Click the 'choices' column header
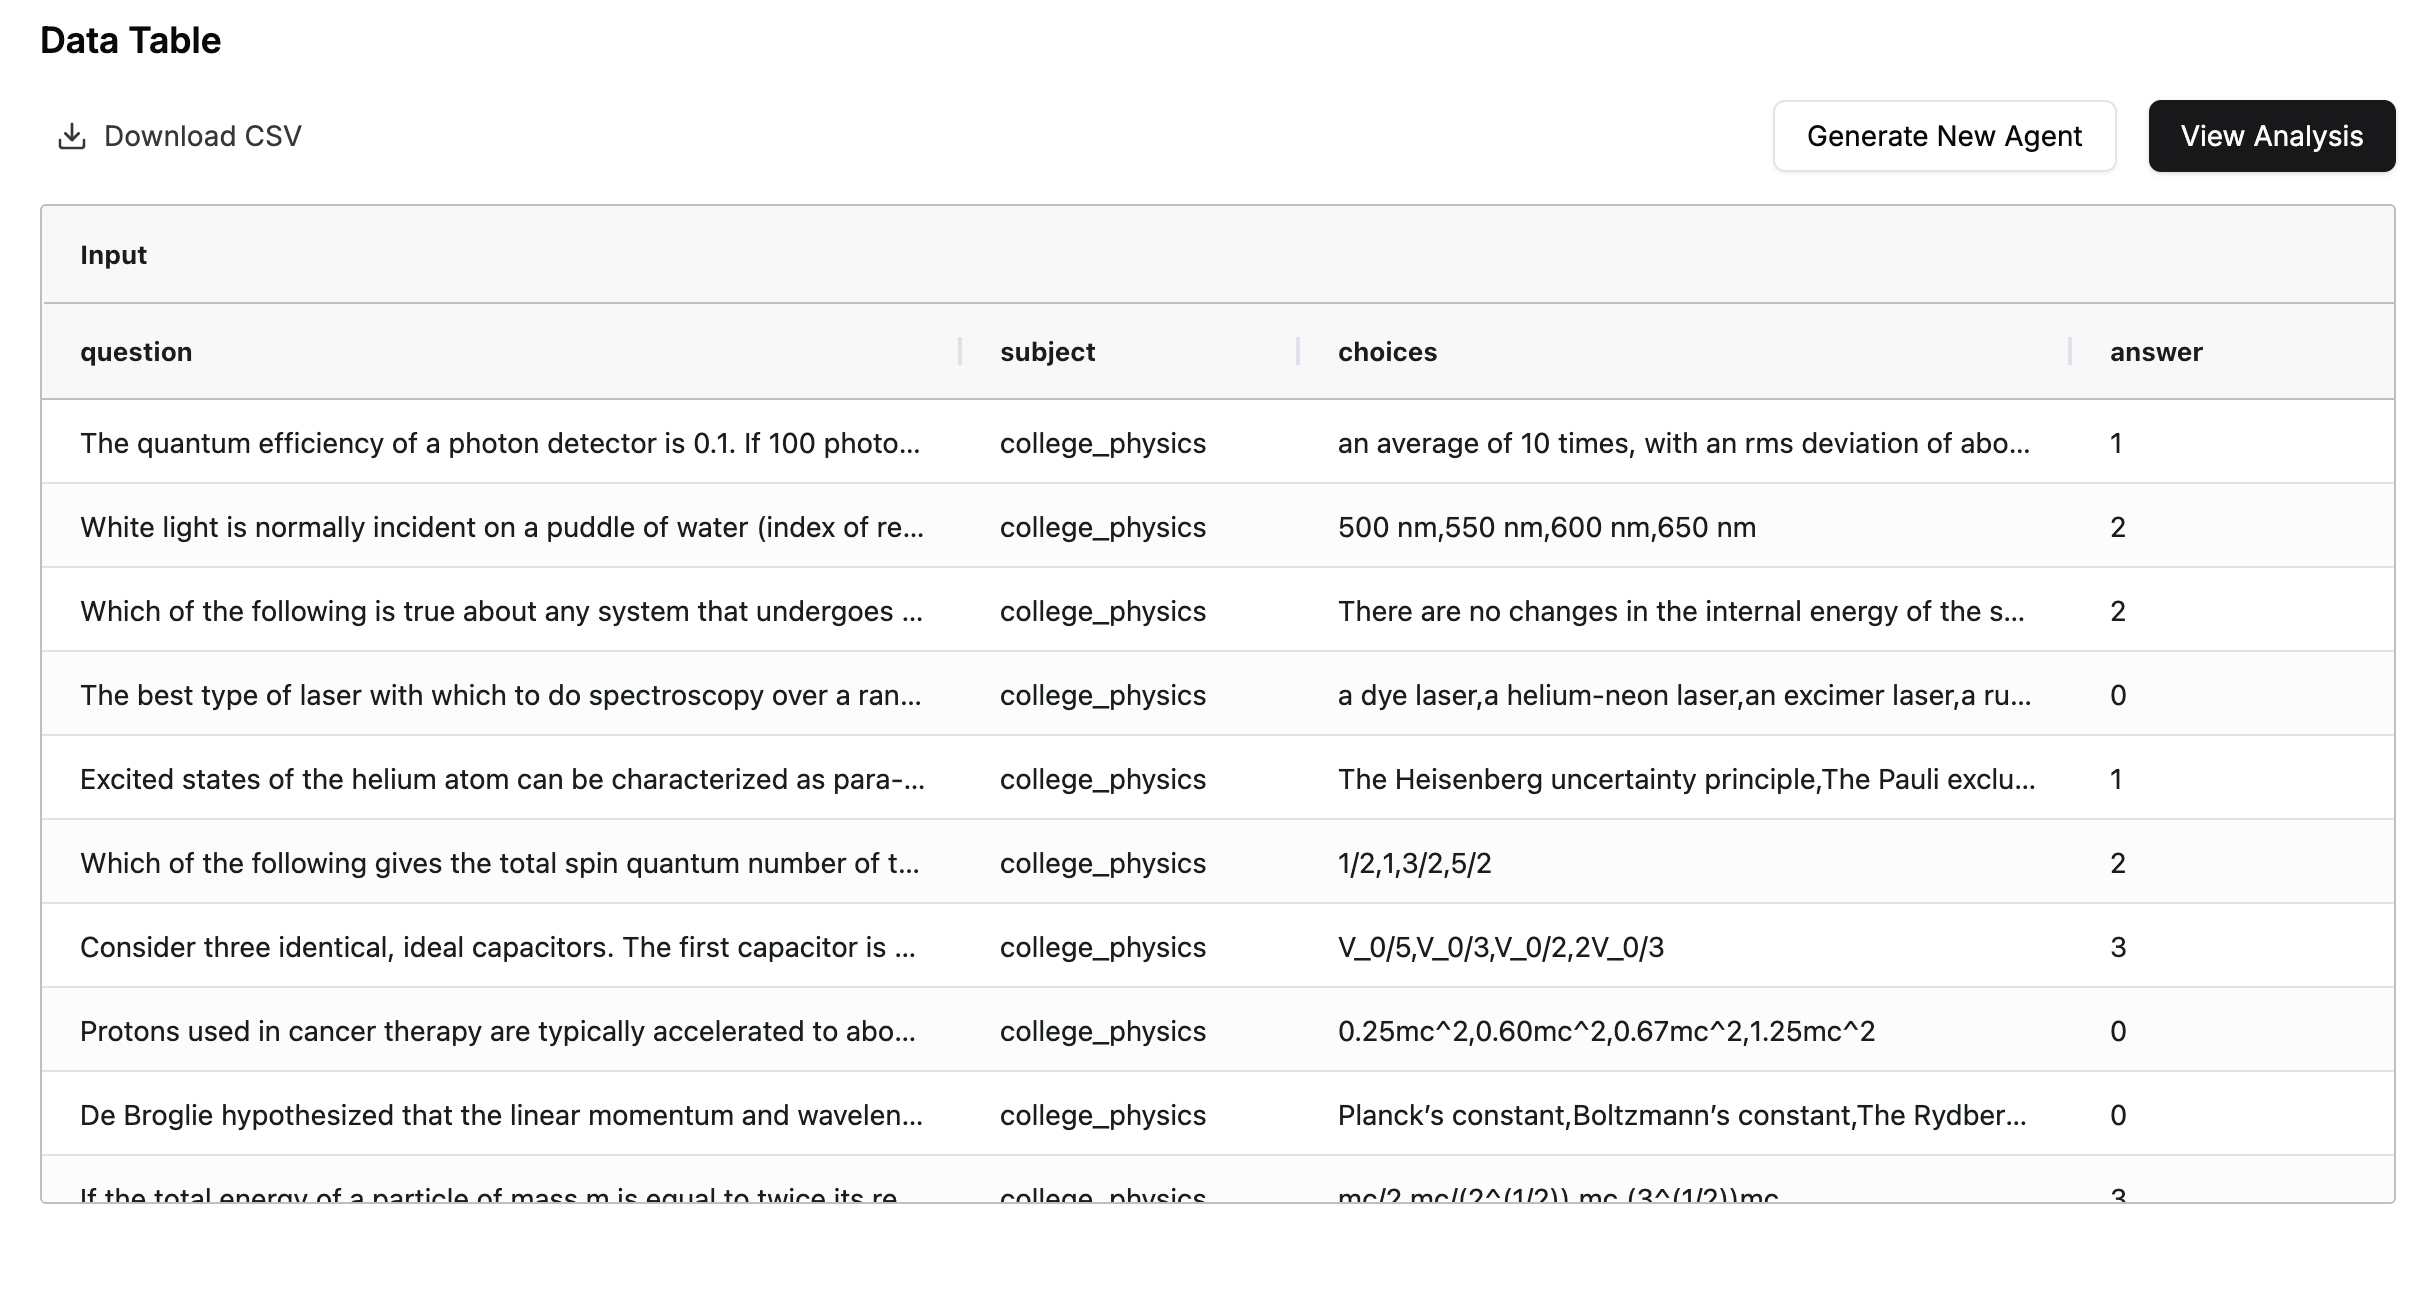The image size is (2434, 1306). tap(1387, 352)
